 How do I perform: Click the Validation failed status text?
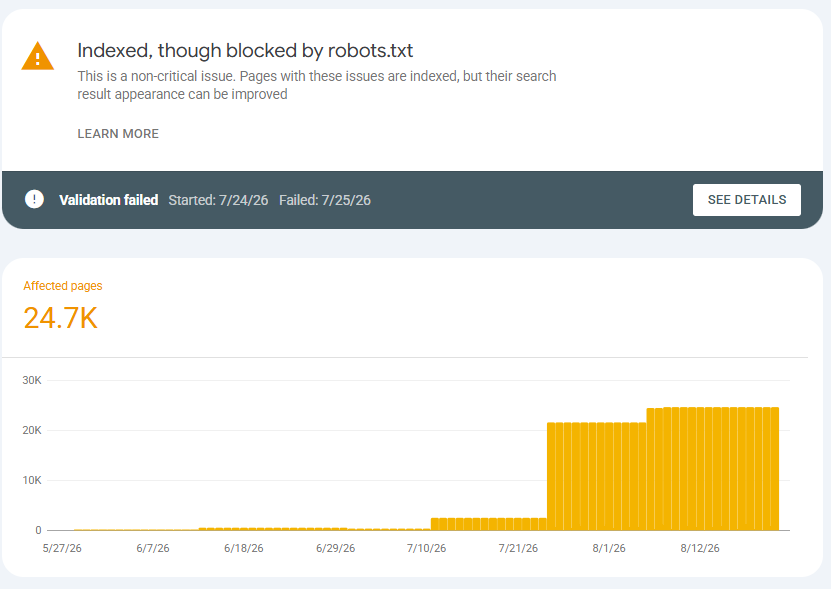pyautogui.click(x=109, y=200)
